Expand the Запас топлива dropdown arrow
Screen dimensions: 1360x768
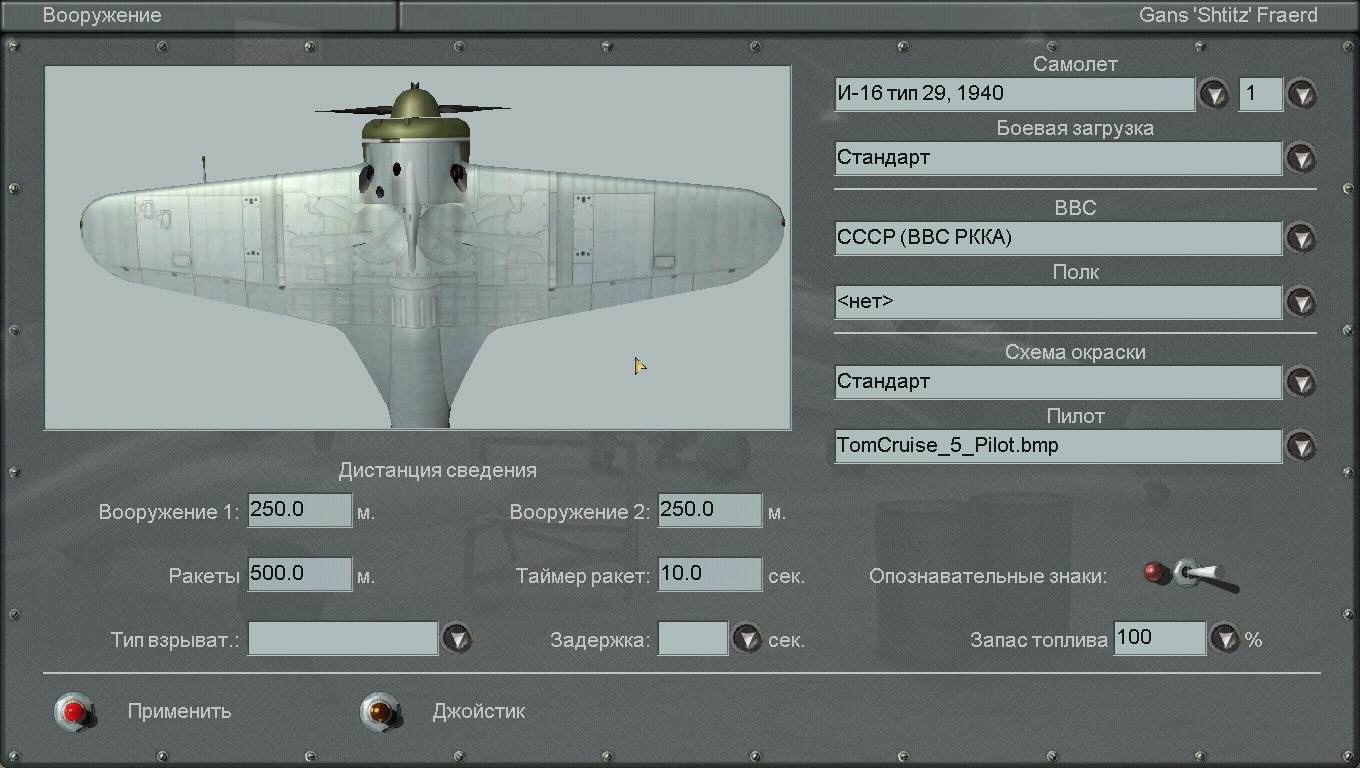(1225, 638)
